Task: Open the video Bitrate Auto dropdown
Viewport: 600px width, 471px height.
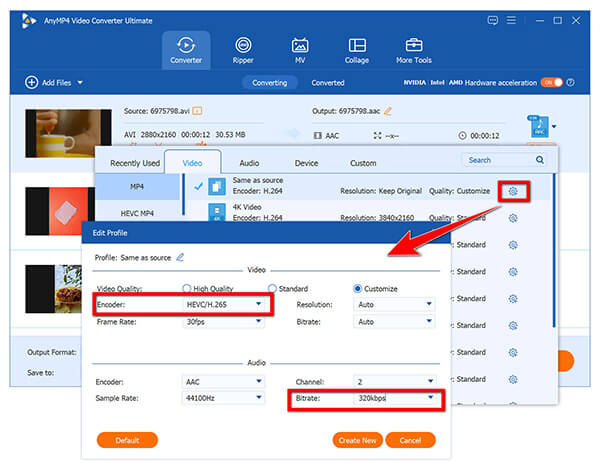Action: (394, 322)
